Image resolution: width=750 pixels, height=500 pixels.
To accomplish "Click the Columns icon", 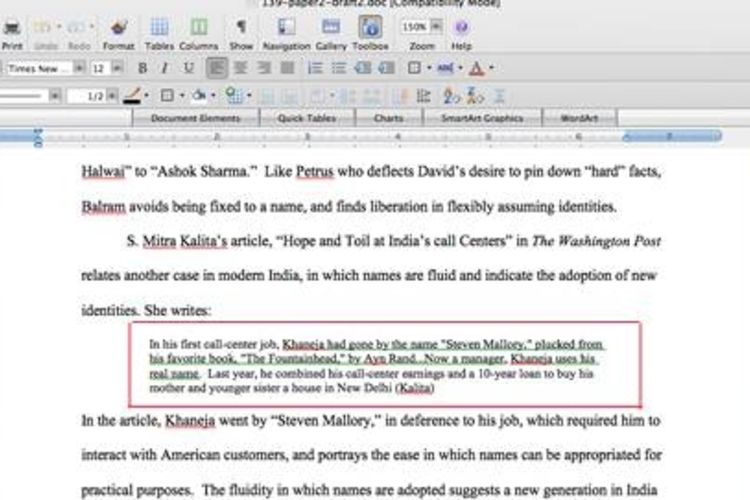I will tap(198, 28).
